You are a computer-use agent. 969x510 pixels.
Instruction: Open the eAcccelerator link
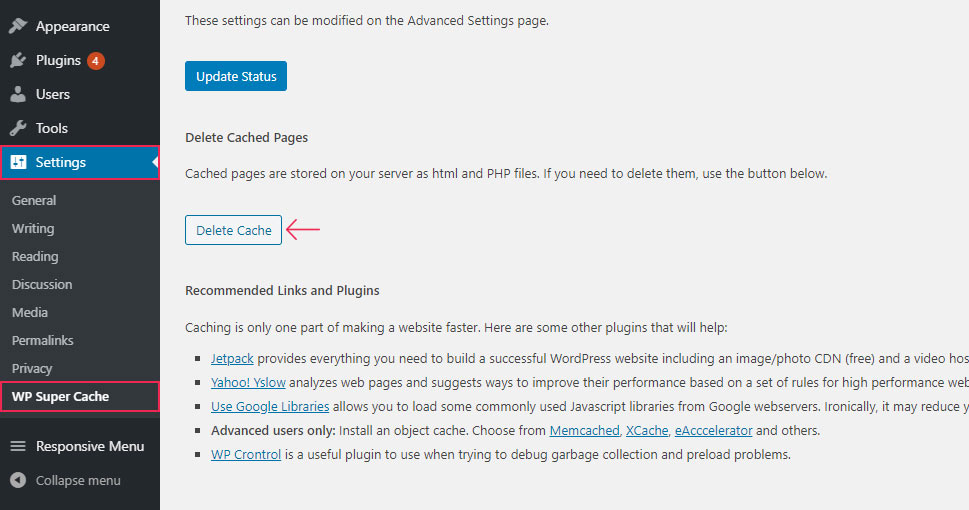point(714,430)
